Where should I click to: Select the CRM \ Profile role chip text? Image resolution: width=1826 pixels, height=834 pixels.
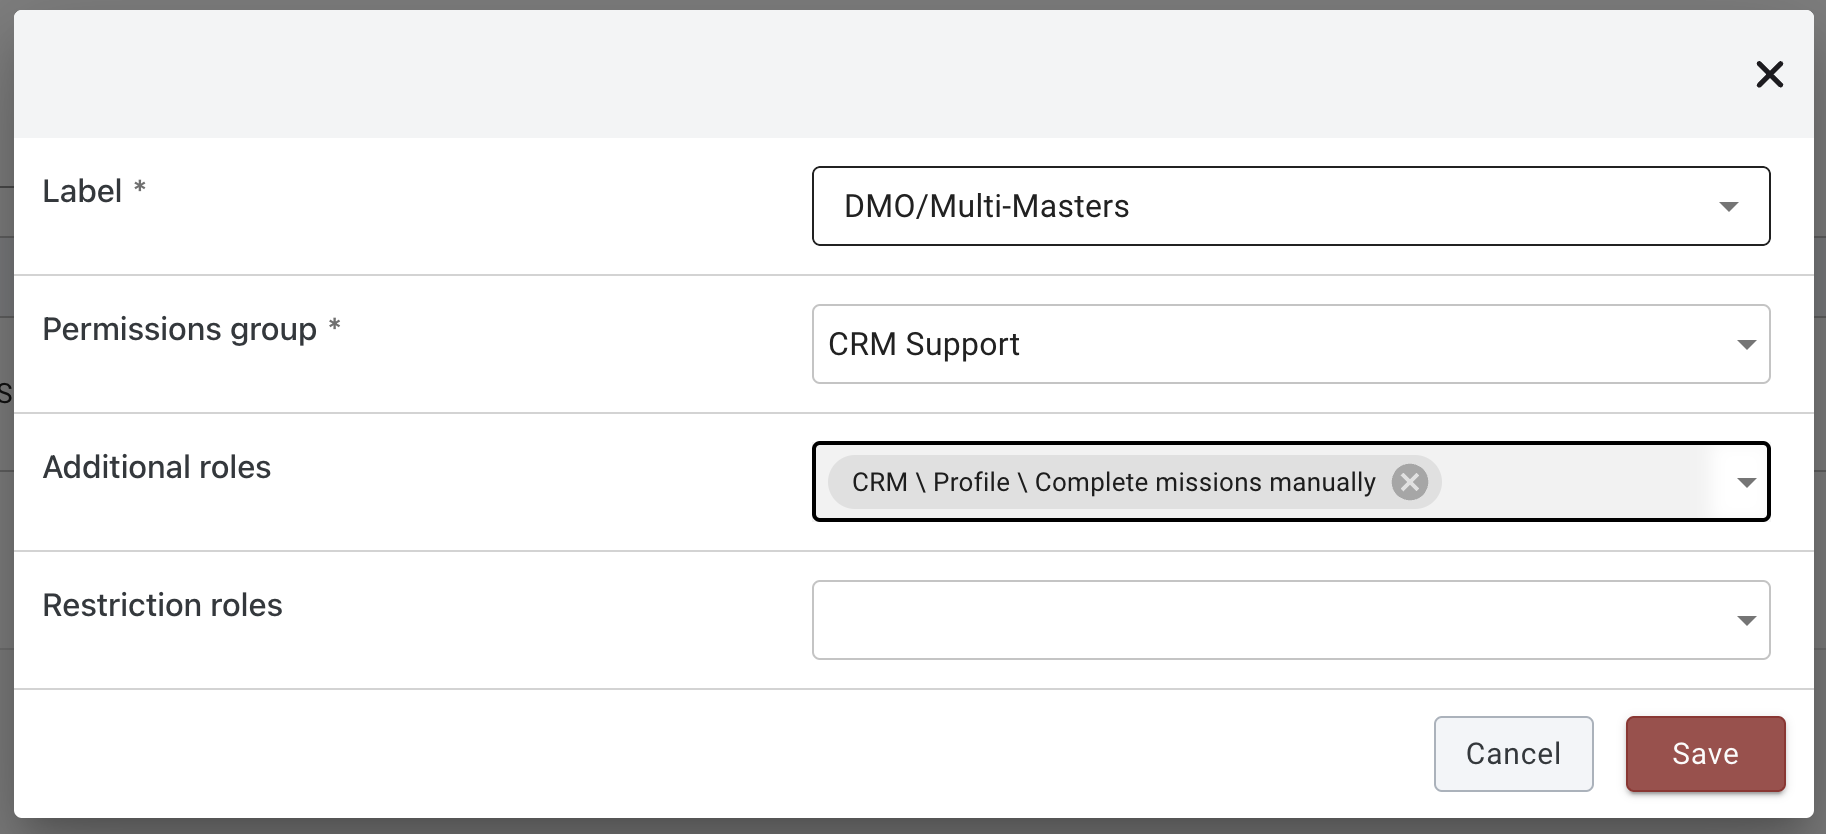tap(1113, 482)
